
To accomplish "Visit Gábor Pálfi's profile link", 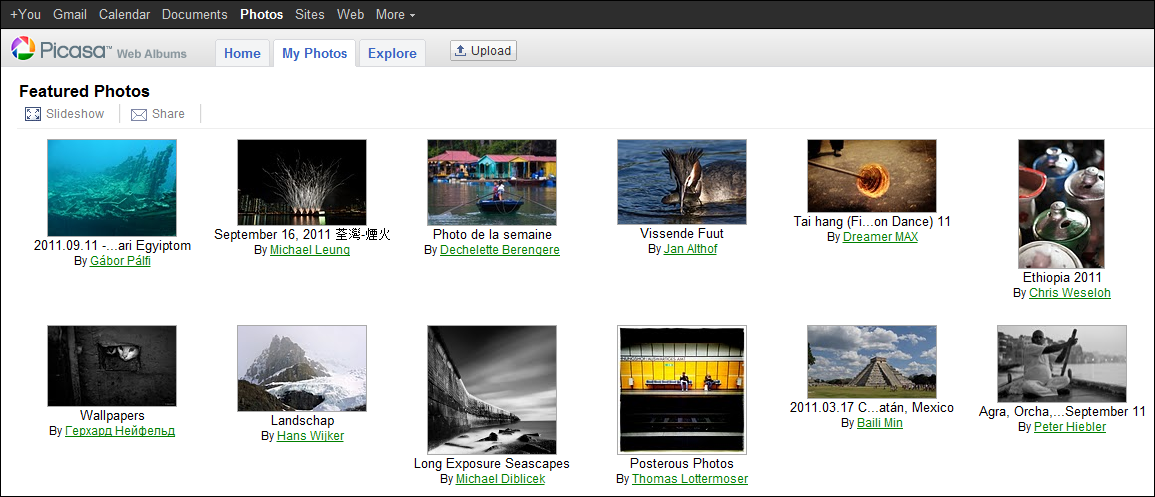I will (x=120, y=261).
